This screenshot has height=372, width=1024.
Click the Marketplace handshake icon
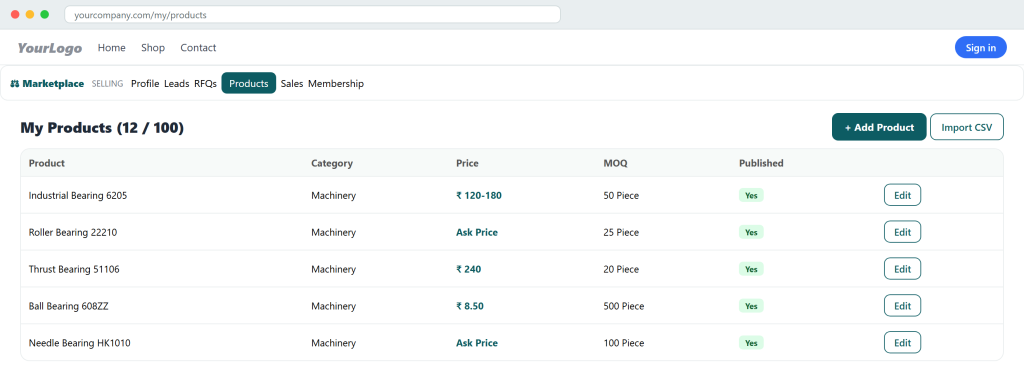point(14,84)
